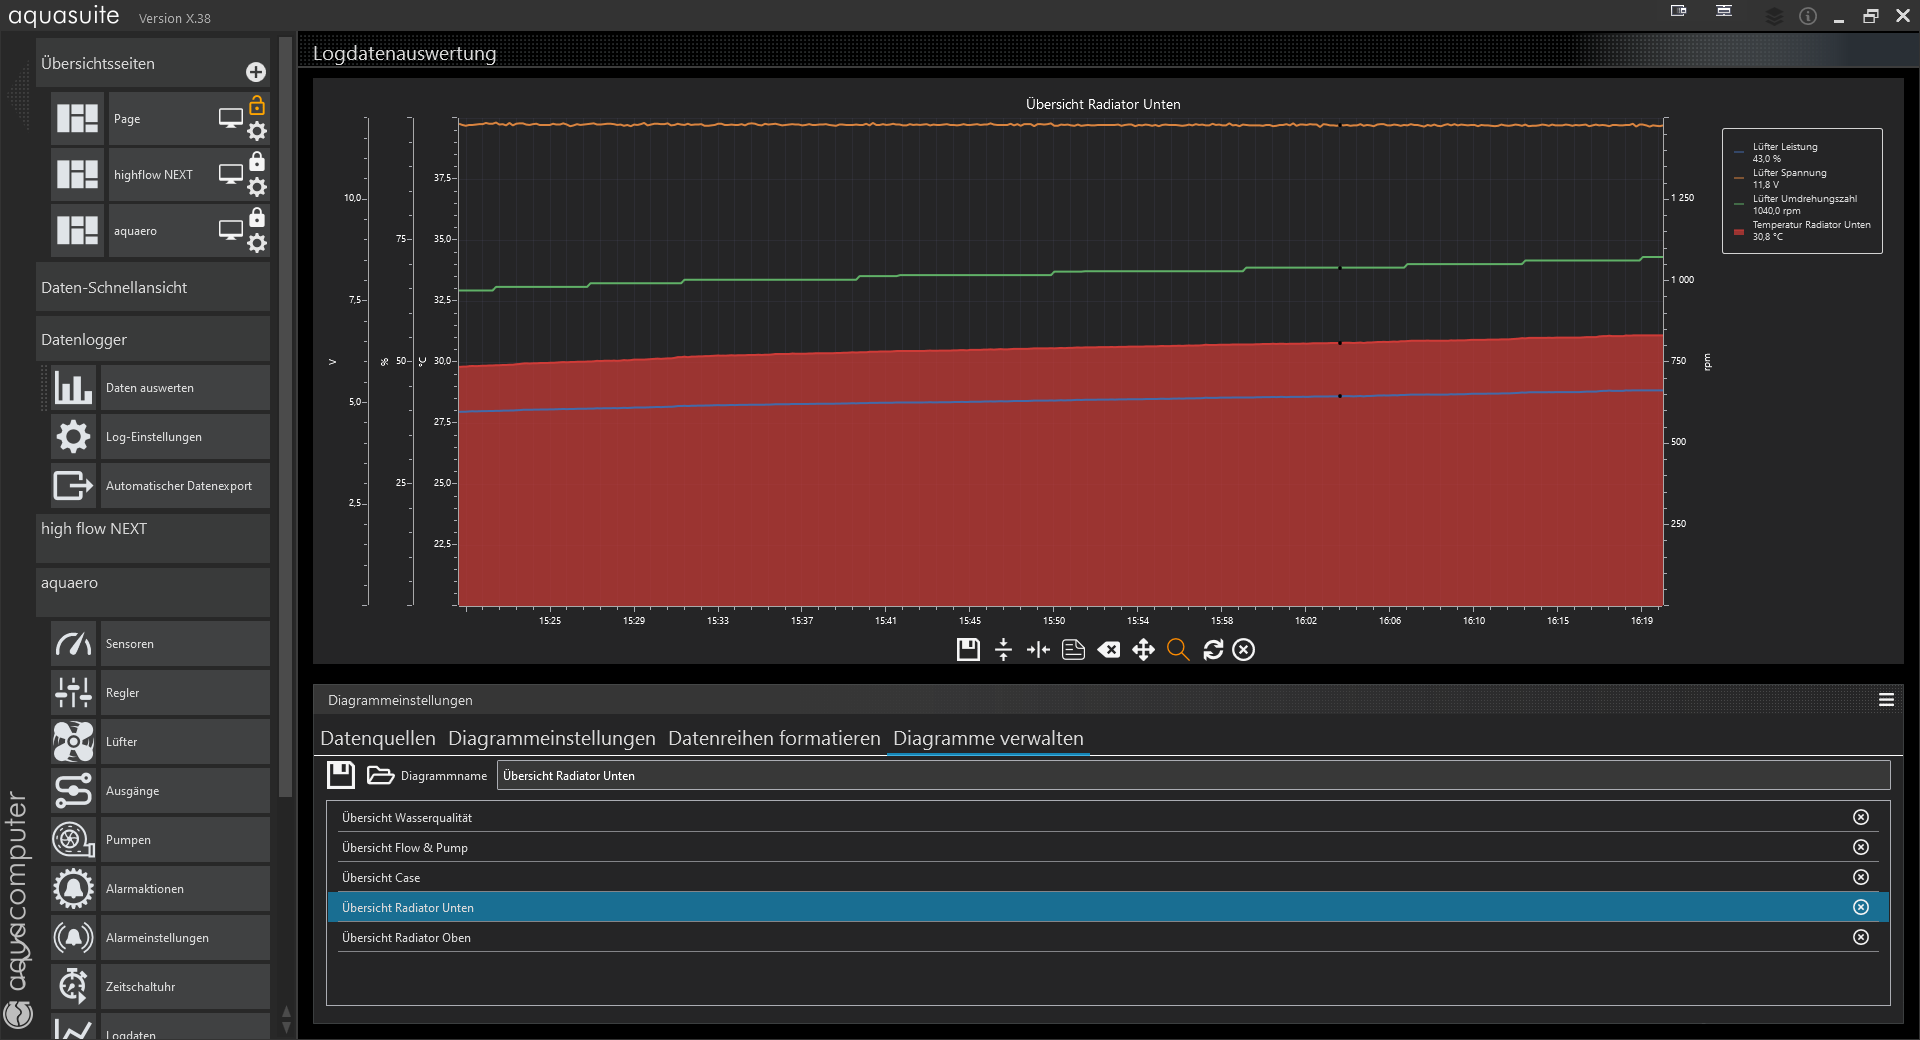This screenshot has width=1920, height=1040.
Task: Click the vertical compress icon under the chart
Action: 1004,650
